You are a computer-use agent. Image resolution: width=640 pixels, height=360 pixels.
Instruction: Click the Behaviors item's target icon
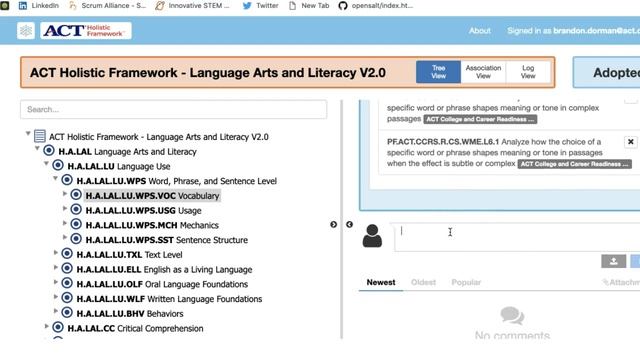[x=67, y=312]
